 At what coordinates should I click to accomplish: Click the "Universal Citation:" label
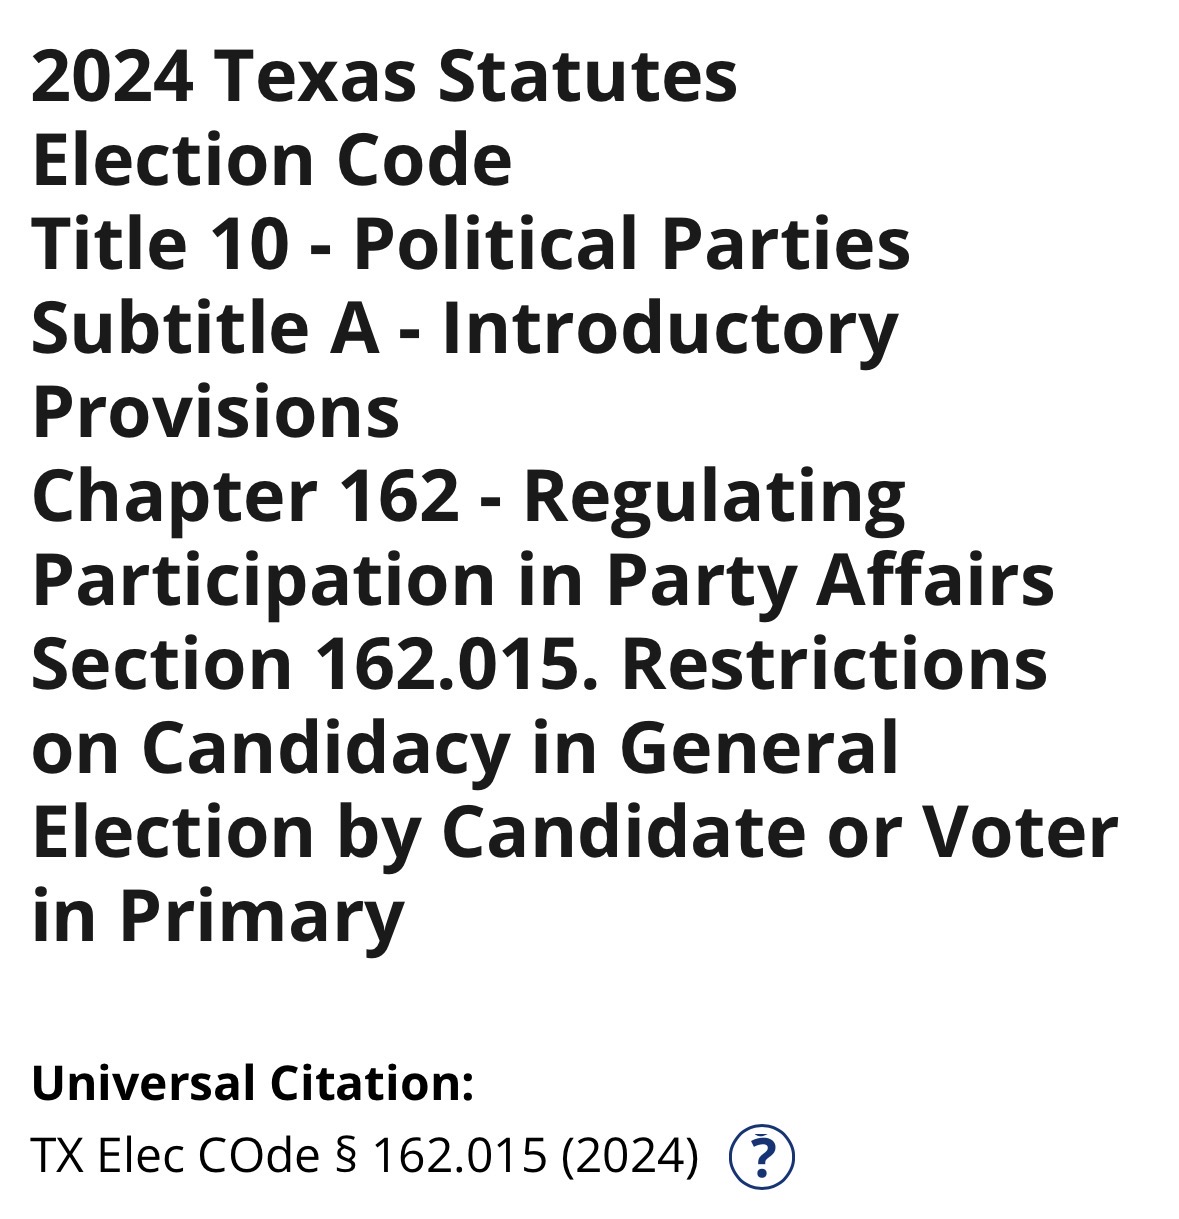pos(253,1083)
